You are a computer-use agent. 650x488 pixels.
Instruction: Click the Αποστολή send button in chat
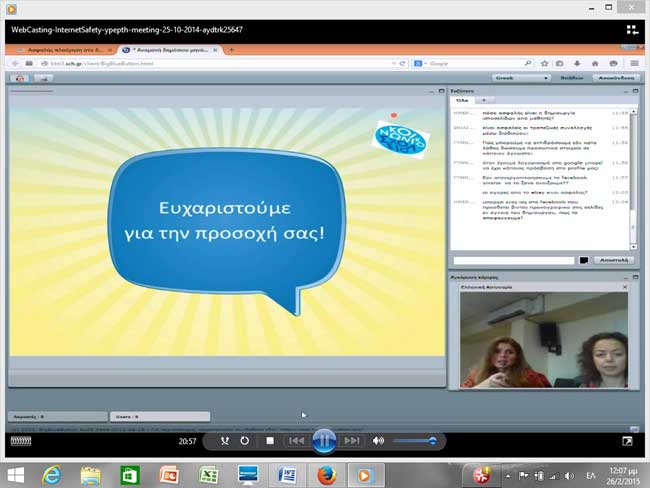click(x=613, y=260)
